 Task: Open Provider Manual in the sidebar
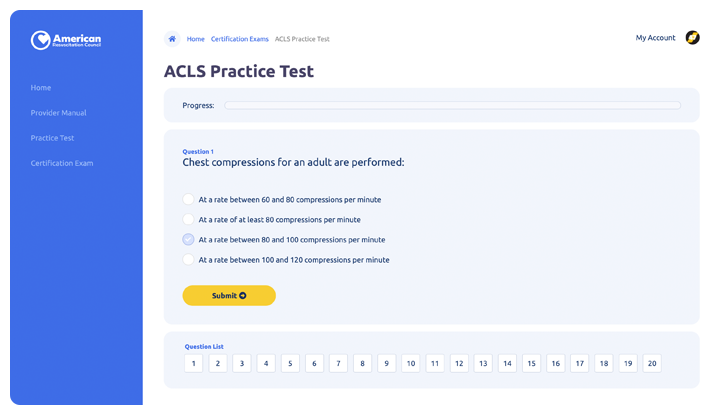click(x=58, y=113)
